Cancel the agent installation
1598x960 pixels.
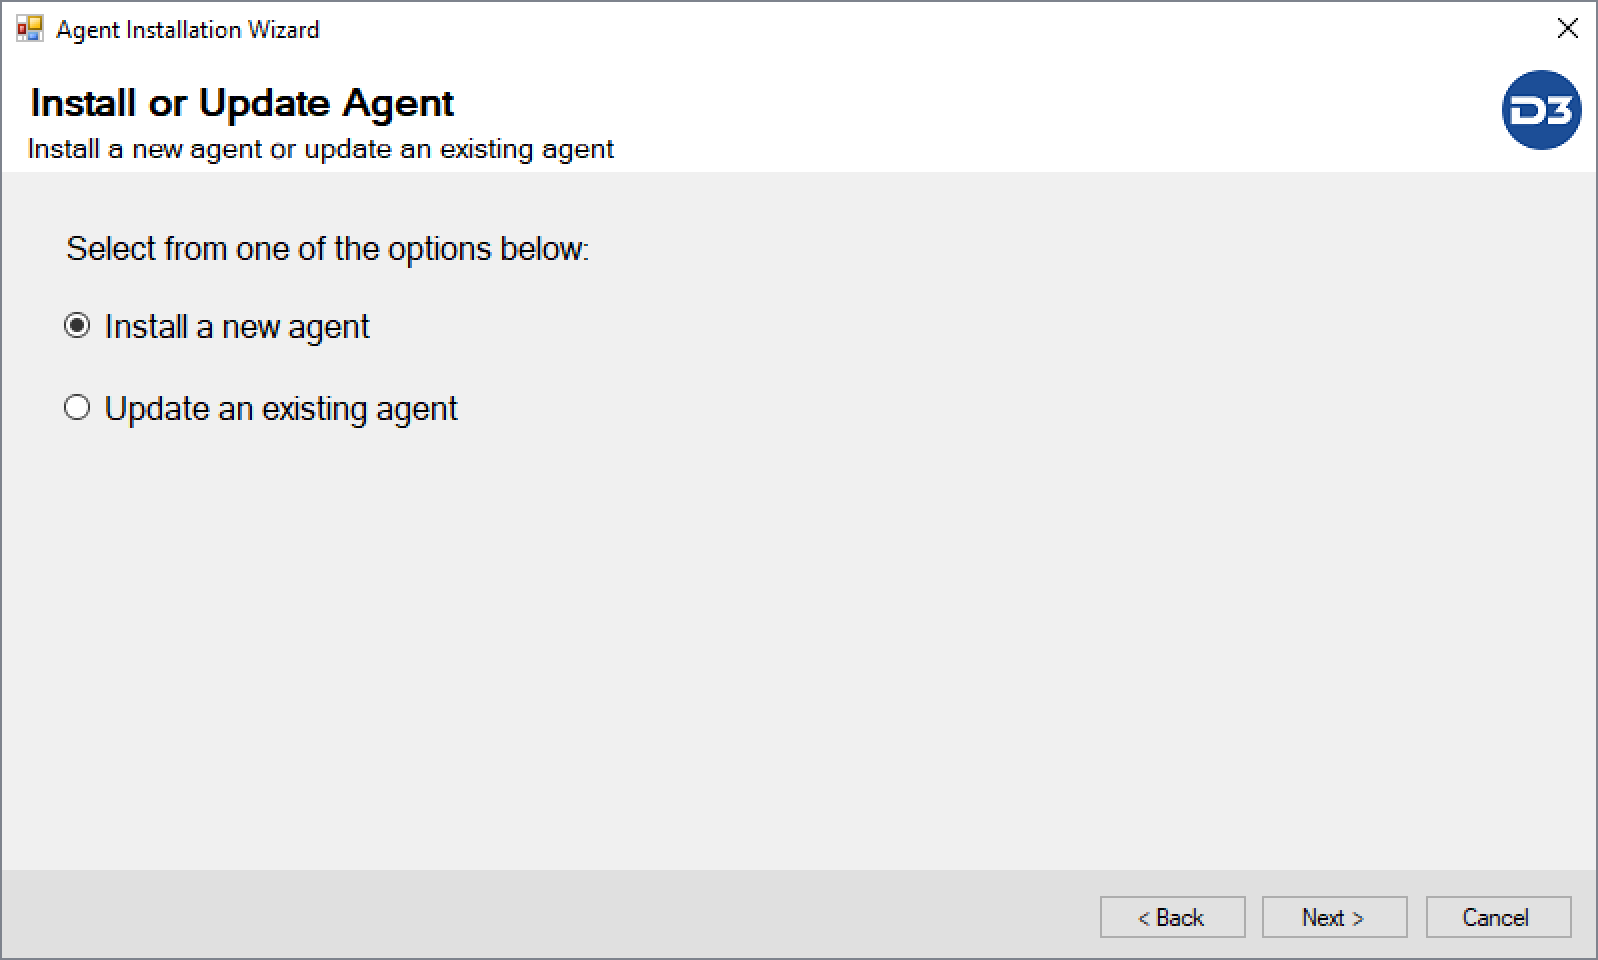click(1497, 917)
